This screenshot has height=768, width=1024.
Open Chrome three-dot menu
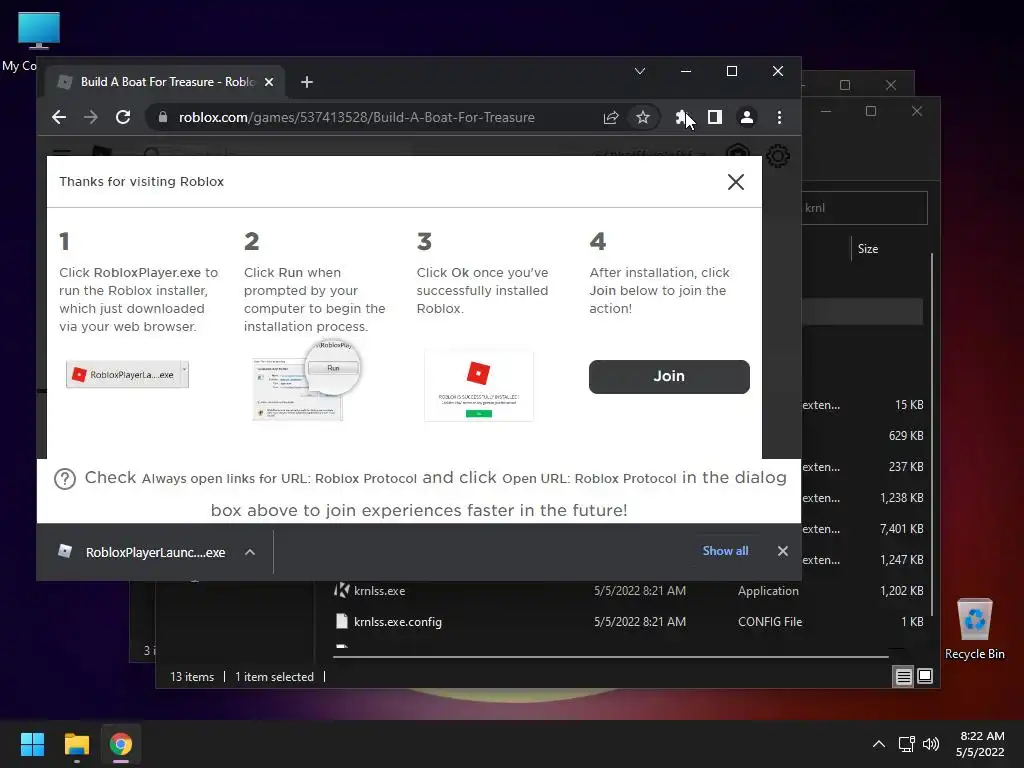[x=779, y=118]
